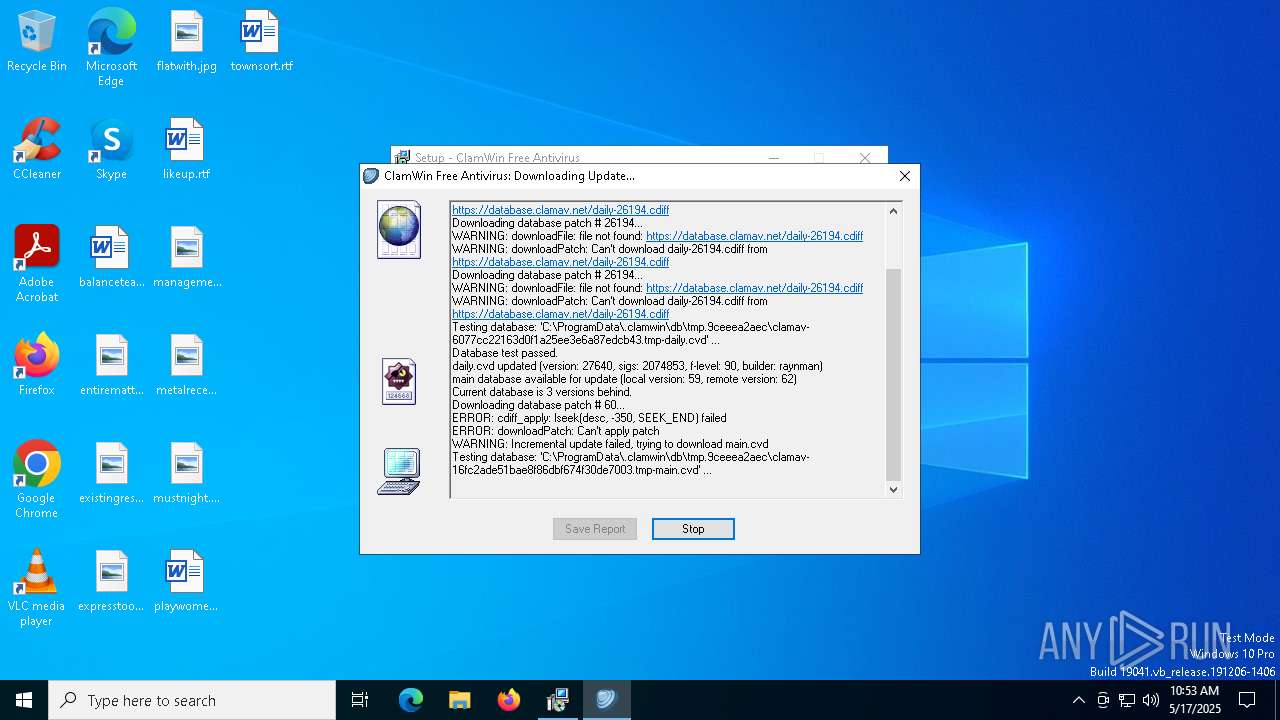Click scroll up arrow in update log

tap(894, 211)
